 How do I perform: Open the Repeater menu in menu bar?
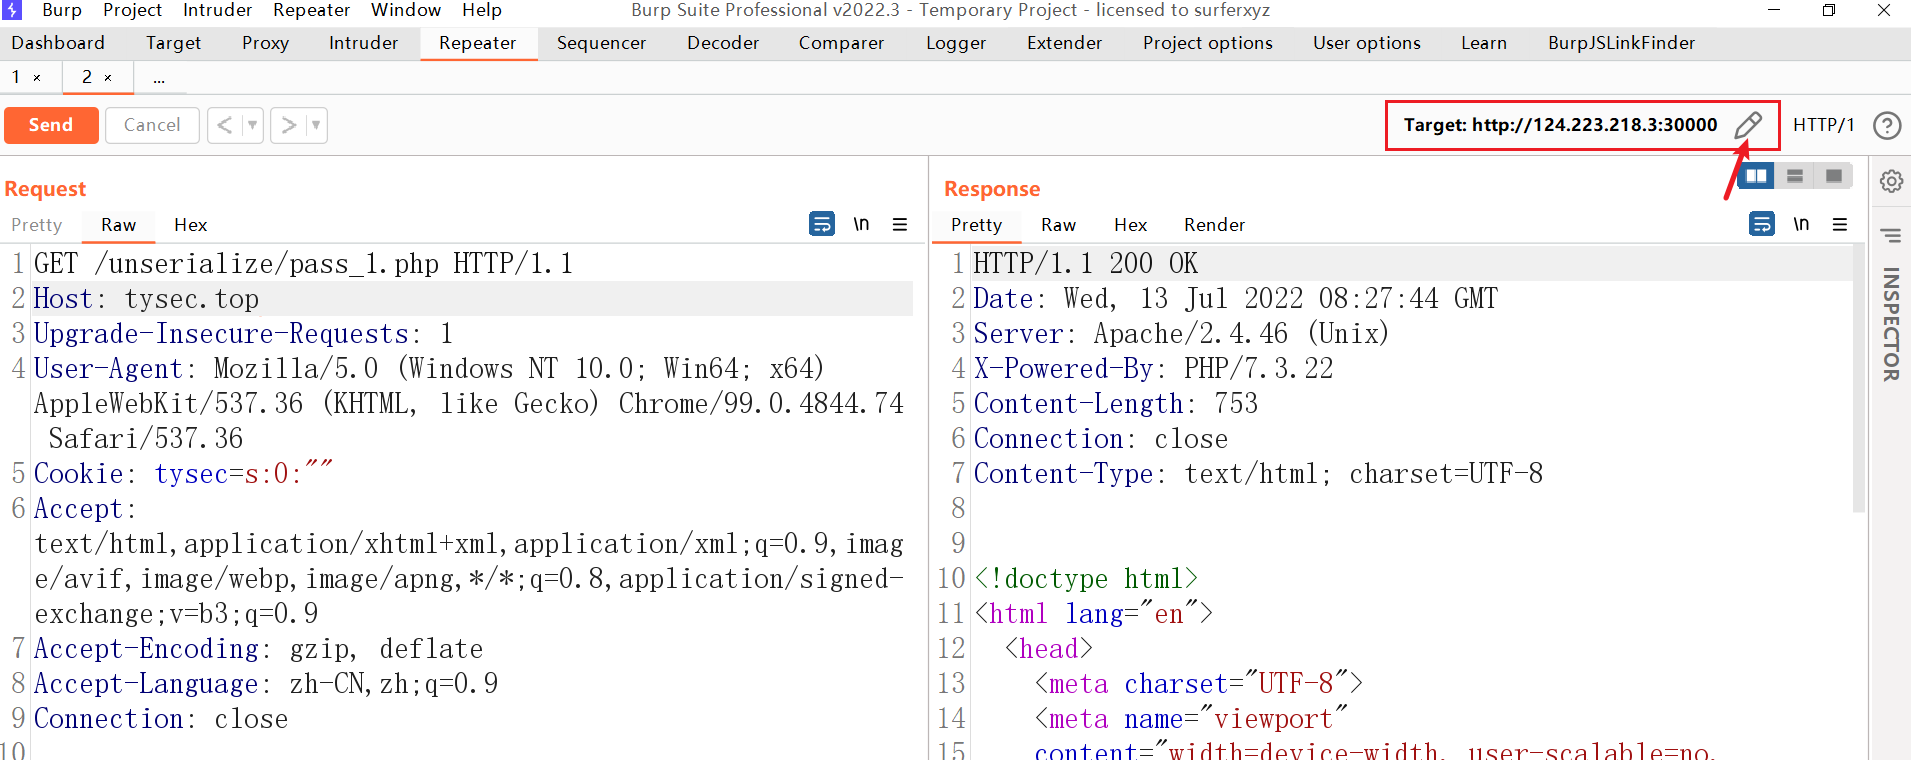pos(311,10)
